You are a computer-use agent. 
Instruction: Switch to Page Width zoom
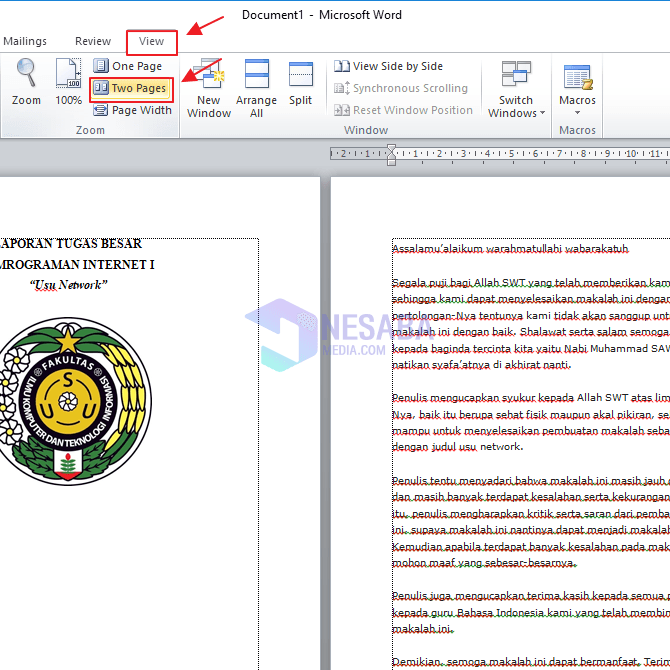132,110
